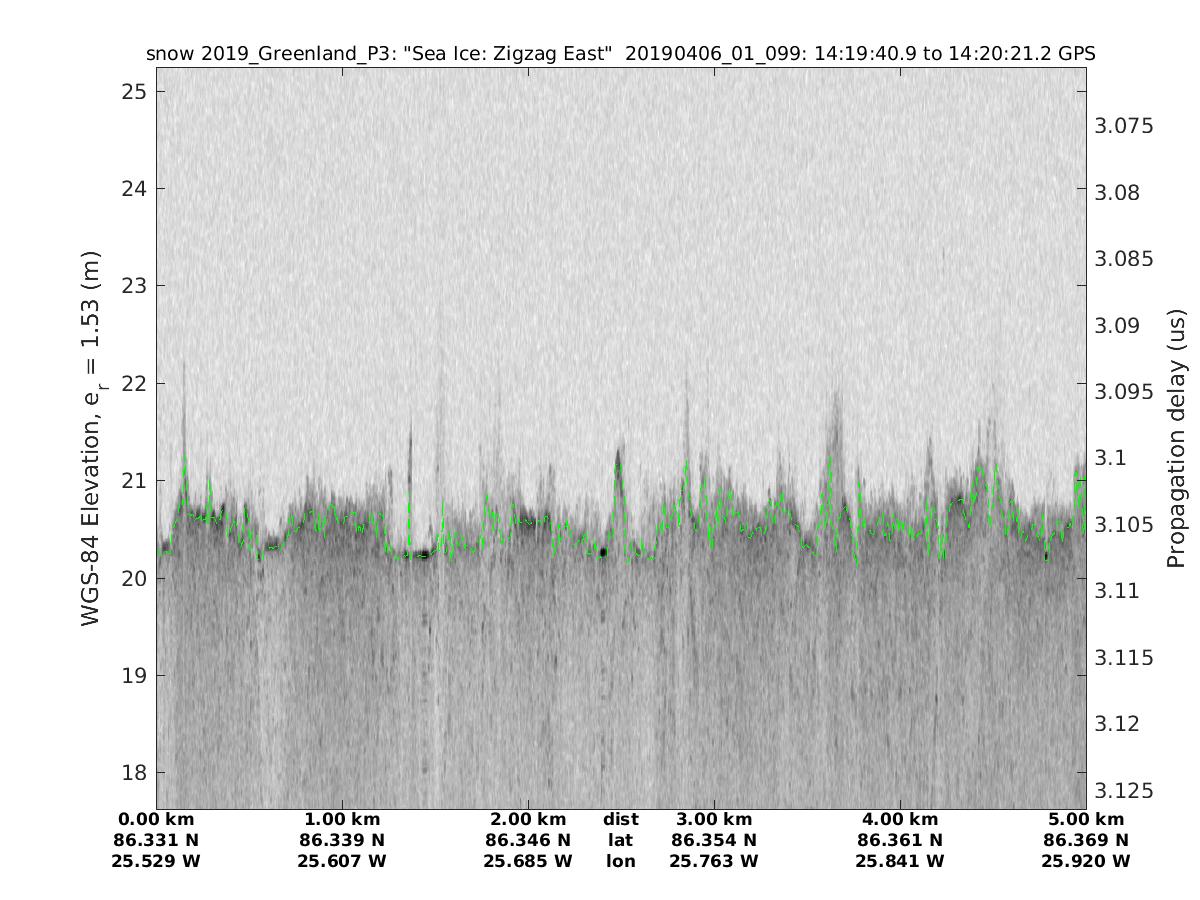The width and height of the screenshot is (1200, 900).
Task: Click the "1.00 km" distance label
Action: coord(342,819)
